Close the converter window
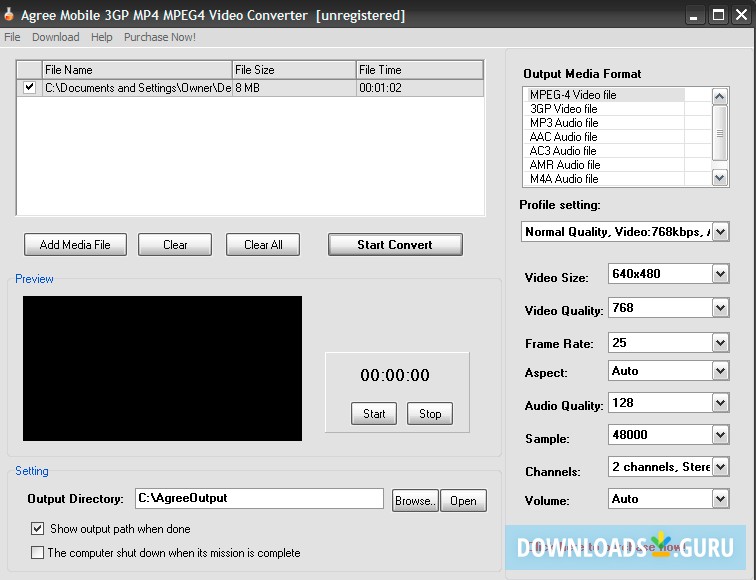756x580 pixels. [742, 15]
